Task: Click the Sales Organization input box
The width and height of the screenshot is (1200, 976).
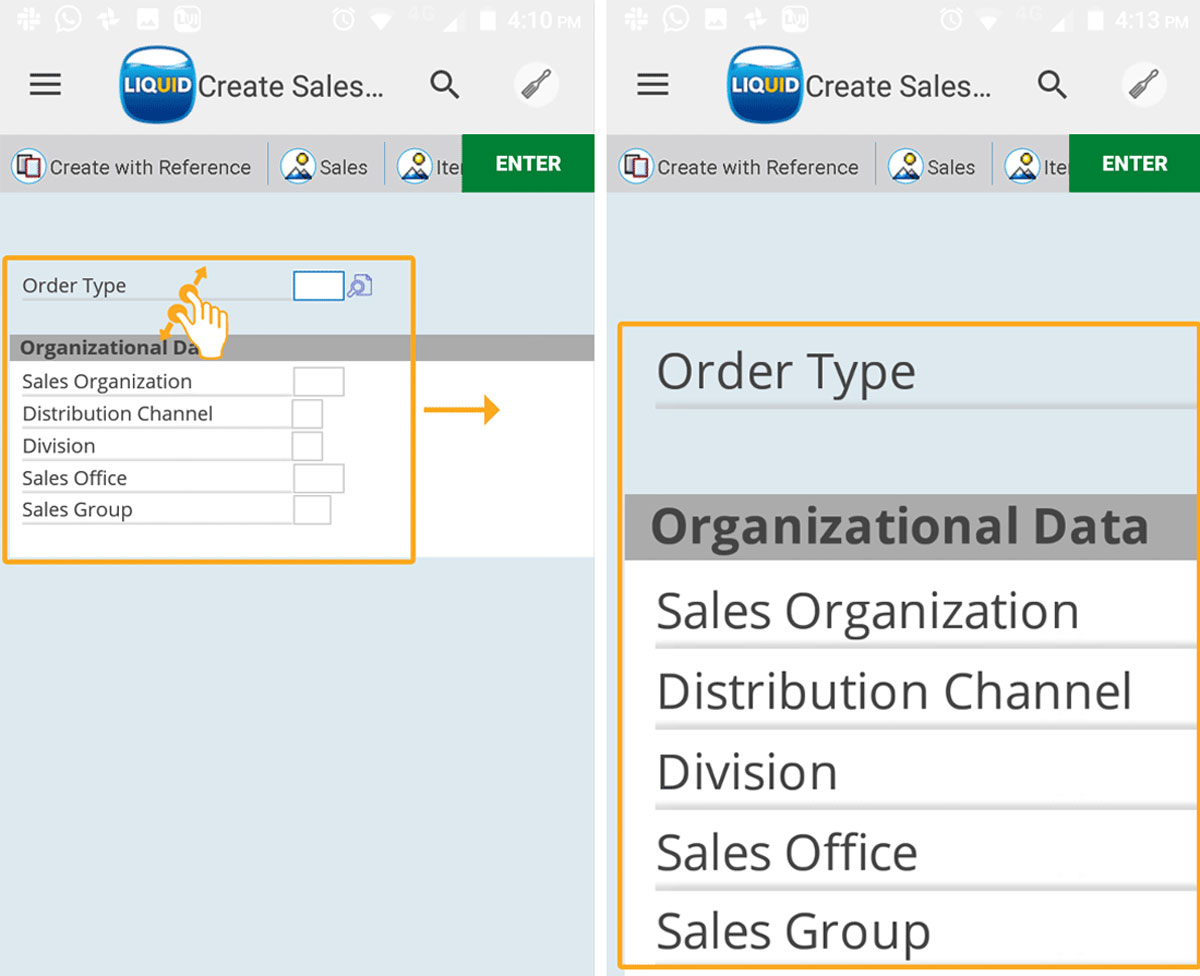Action: [318, 381]
